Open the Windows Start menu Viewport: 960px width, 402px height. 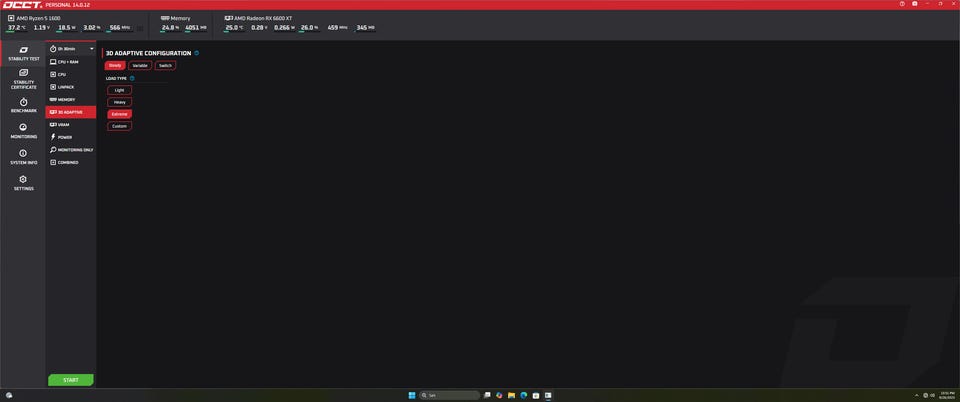[x=412, y=395]
